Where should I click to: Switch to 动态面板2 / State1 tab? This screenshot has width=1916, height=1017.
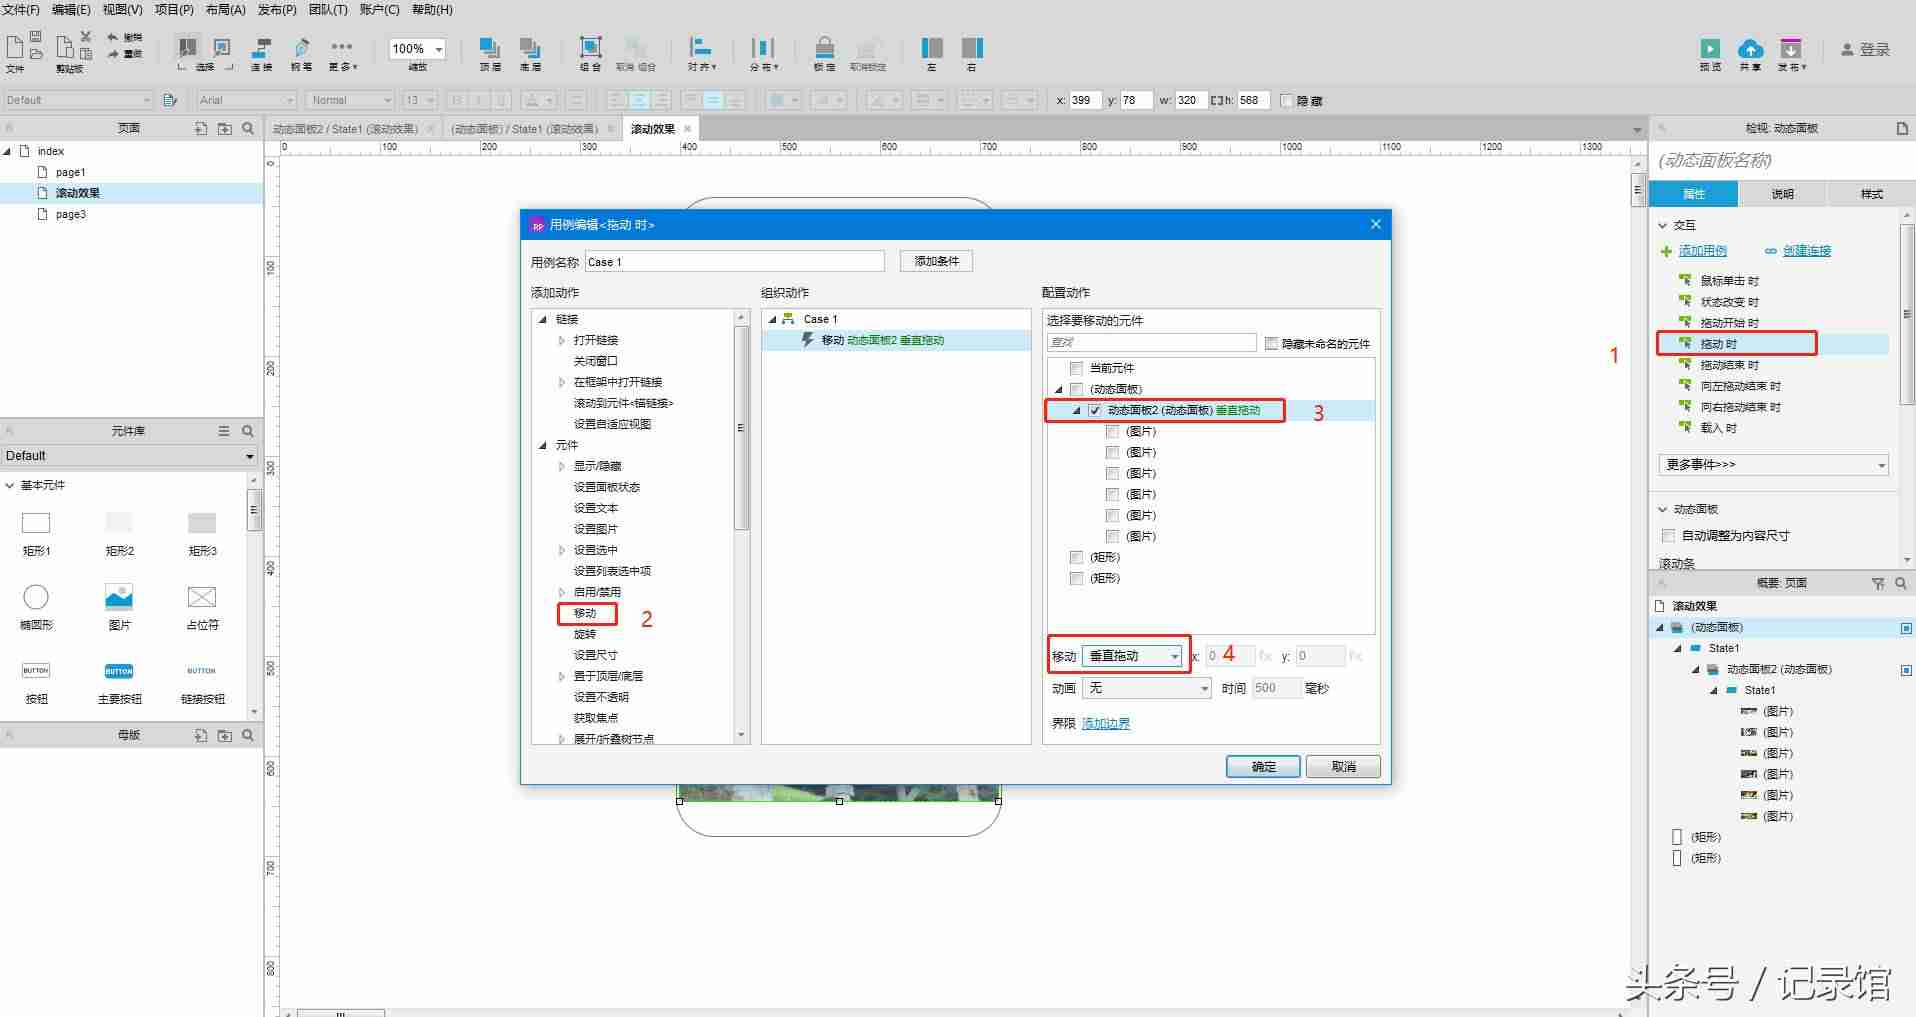pos(345,129)
